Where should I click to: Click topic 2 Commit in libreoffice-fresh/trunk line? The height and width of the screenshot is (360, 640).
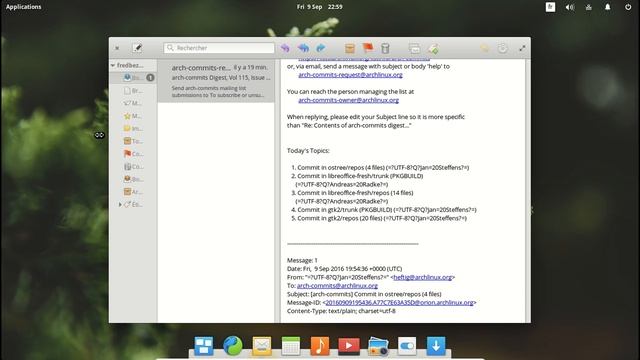[357, 176]
